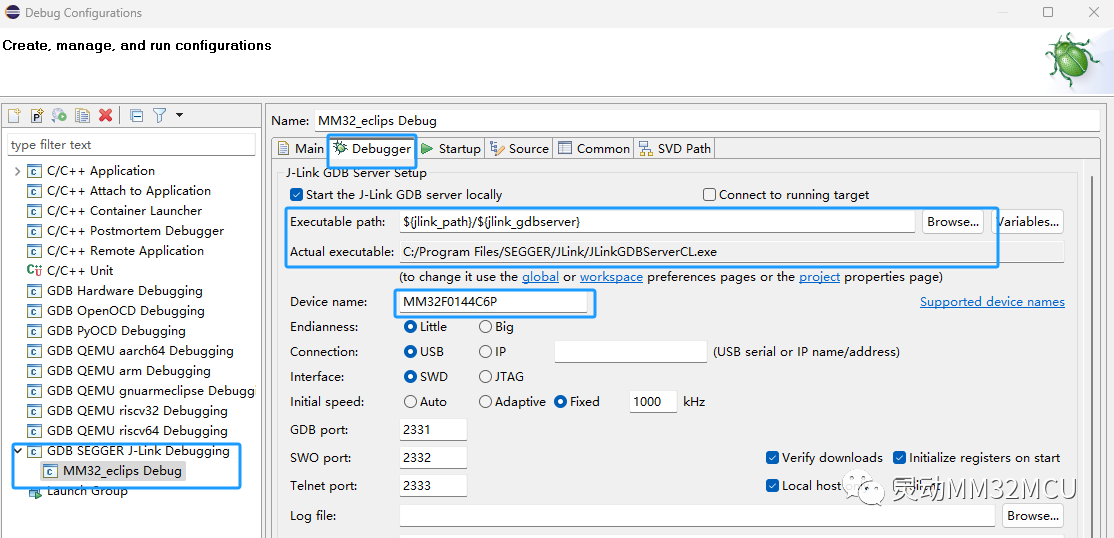The width and height of the screenshot is (1114, 538).
Task: Select the JTAG interface radio button
Action: [485, 377]
